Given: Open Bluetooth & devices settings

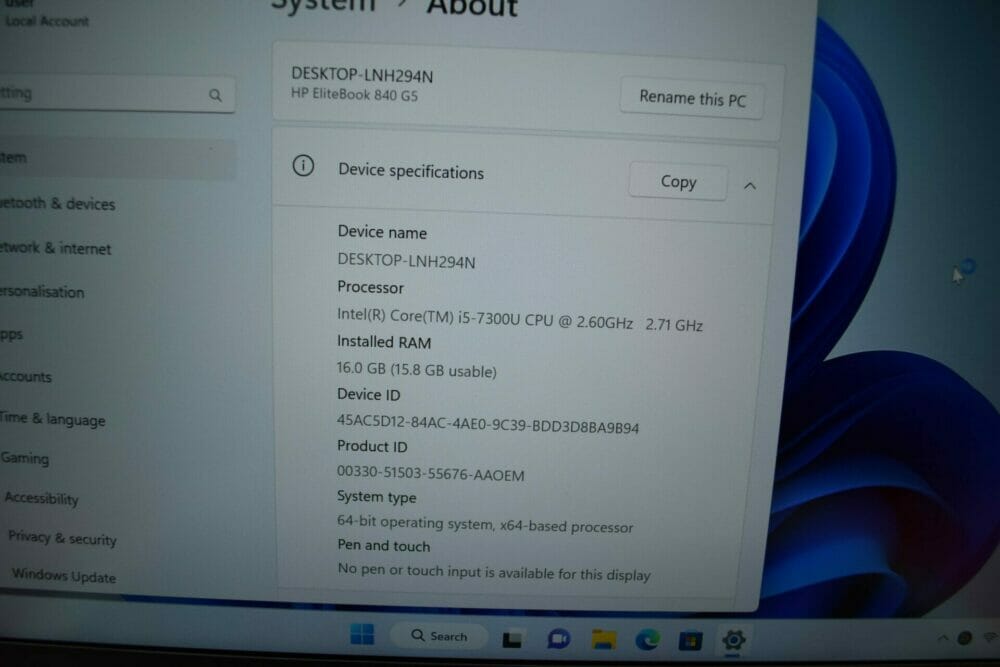Looking at the screenshot, I should pyautogui.click(x=57, y=203).
